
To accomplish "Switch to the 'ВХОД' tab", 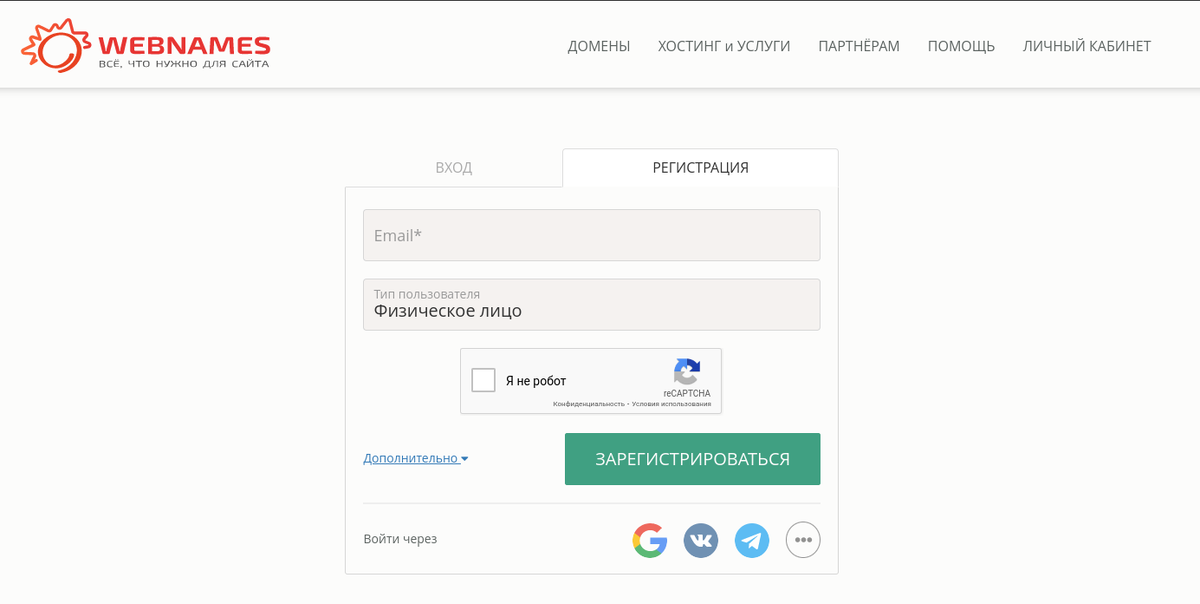I will (x=453, y=168).
